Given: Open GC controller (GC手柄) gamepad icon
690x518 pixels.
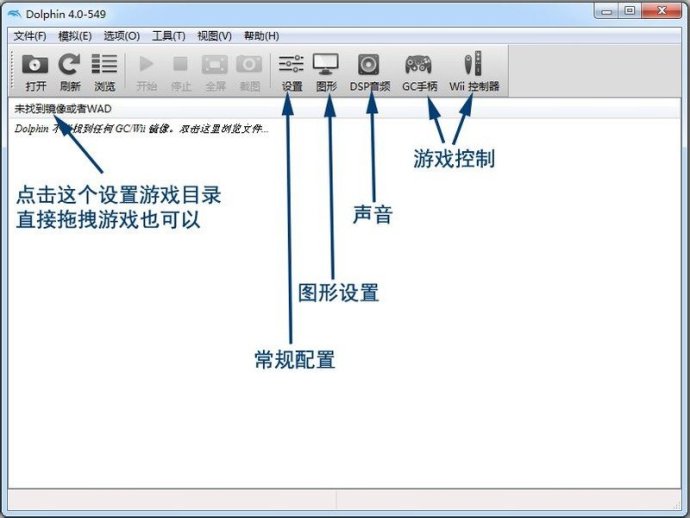Looking at the screenshot, I should (418, 65).
